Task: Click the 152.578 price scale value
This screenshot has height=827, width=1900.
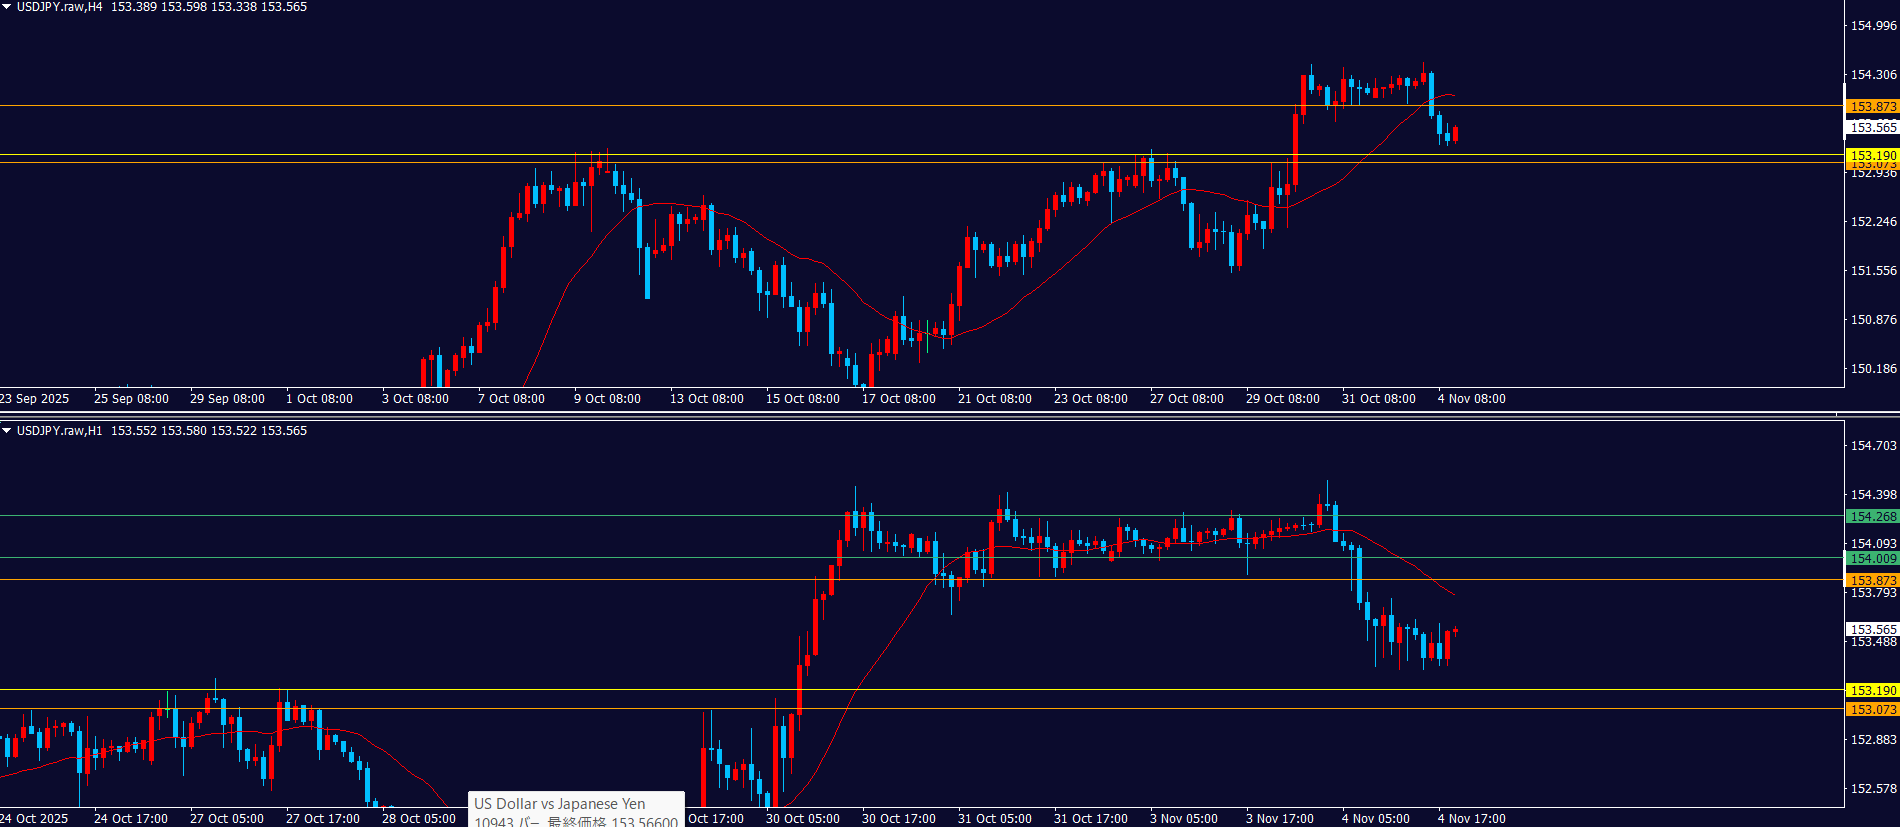Action: [x=1873, y=789]
